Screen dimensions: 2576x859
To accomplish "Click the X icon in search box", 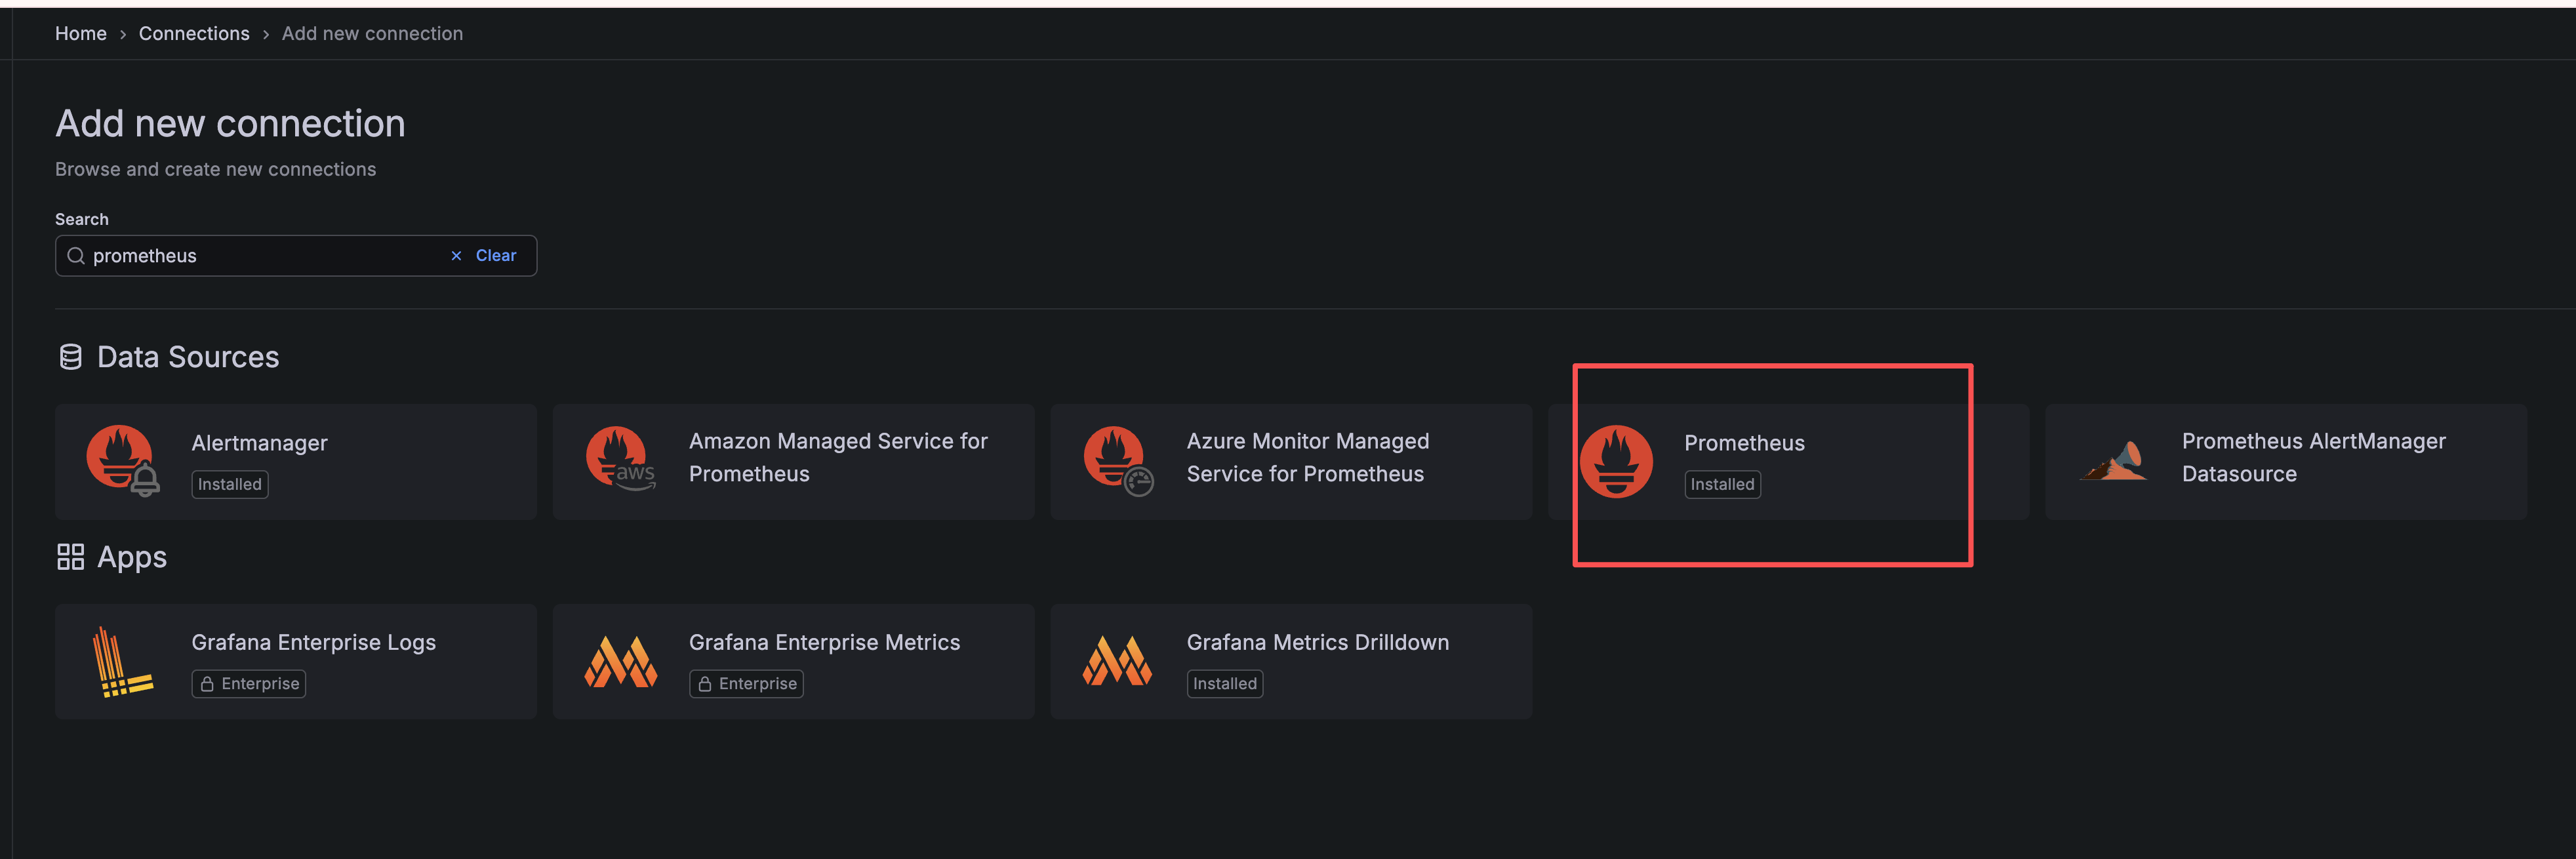I will click(456, 256).
